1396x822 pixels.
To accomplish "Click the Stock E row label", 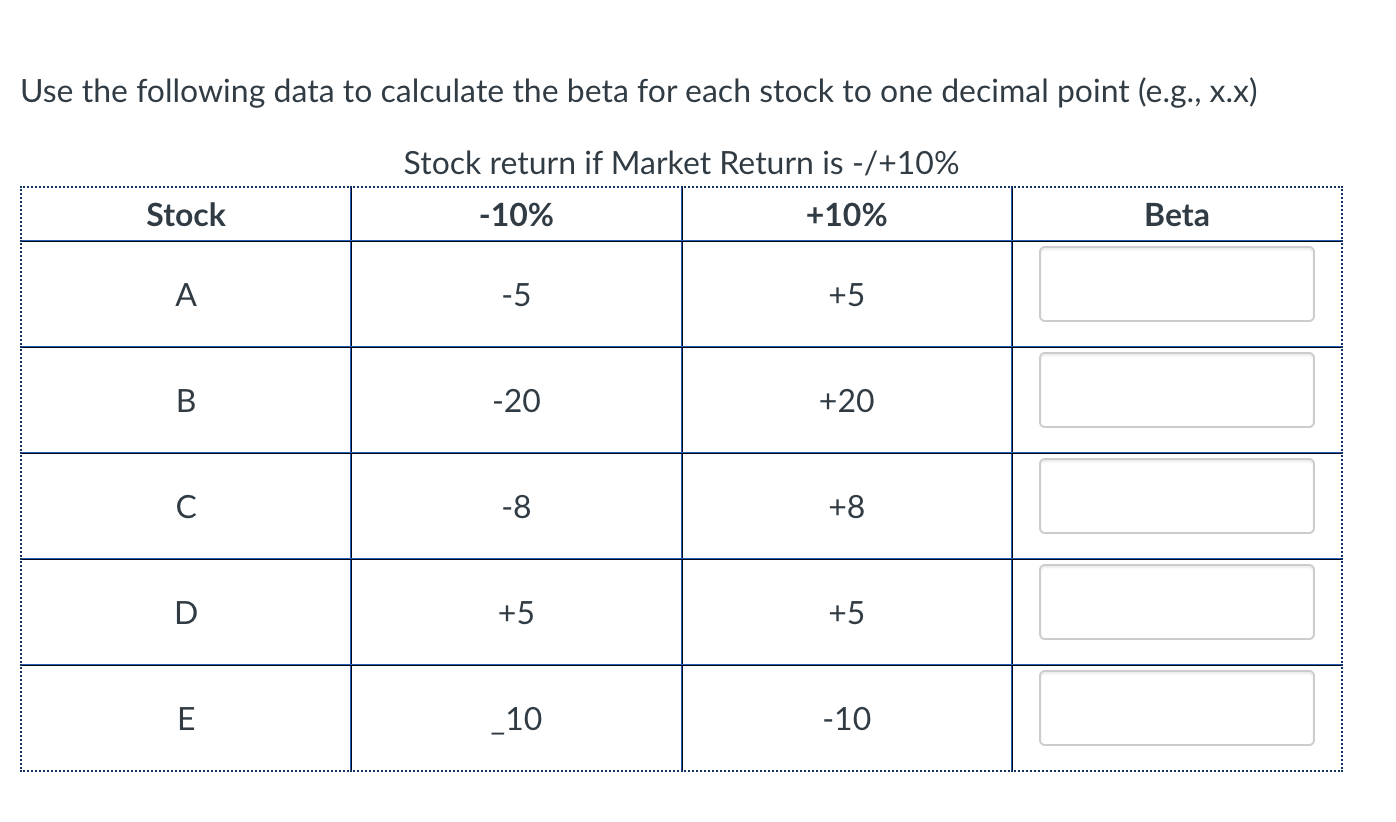I will point(186,718).
